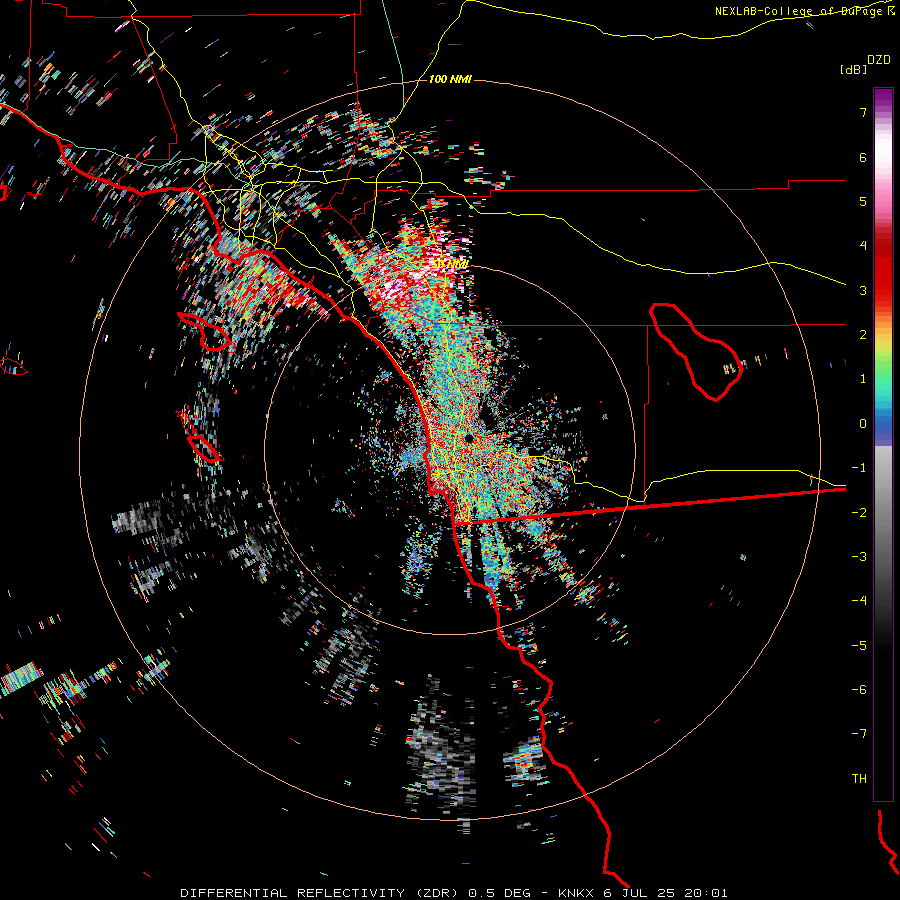Click the 6 value on the scale
The width and height of the screenshot is (900, 900).
[863, 157]
